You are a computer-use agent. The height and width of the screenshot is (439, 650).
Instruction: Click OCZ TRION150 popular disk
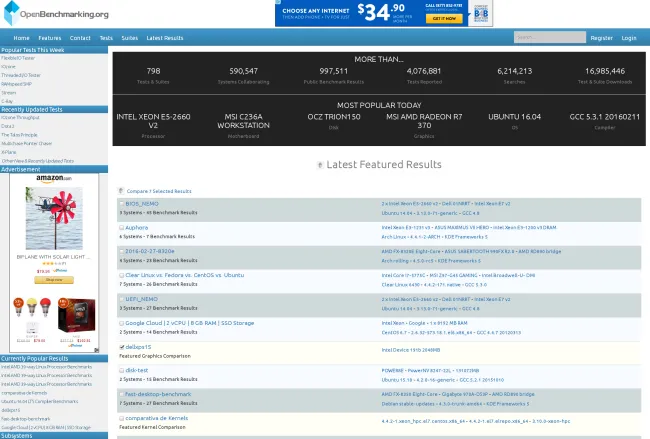[x=334, y=117]
